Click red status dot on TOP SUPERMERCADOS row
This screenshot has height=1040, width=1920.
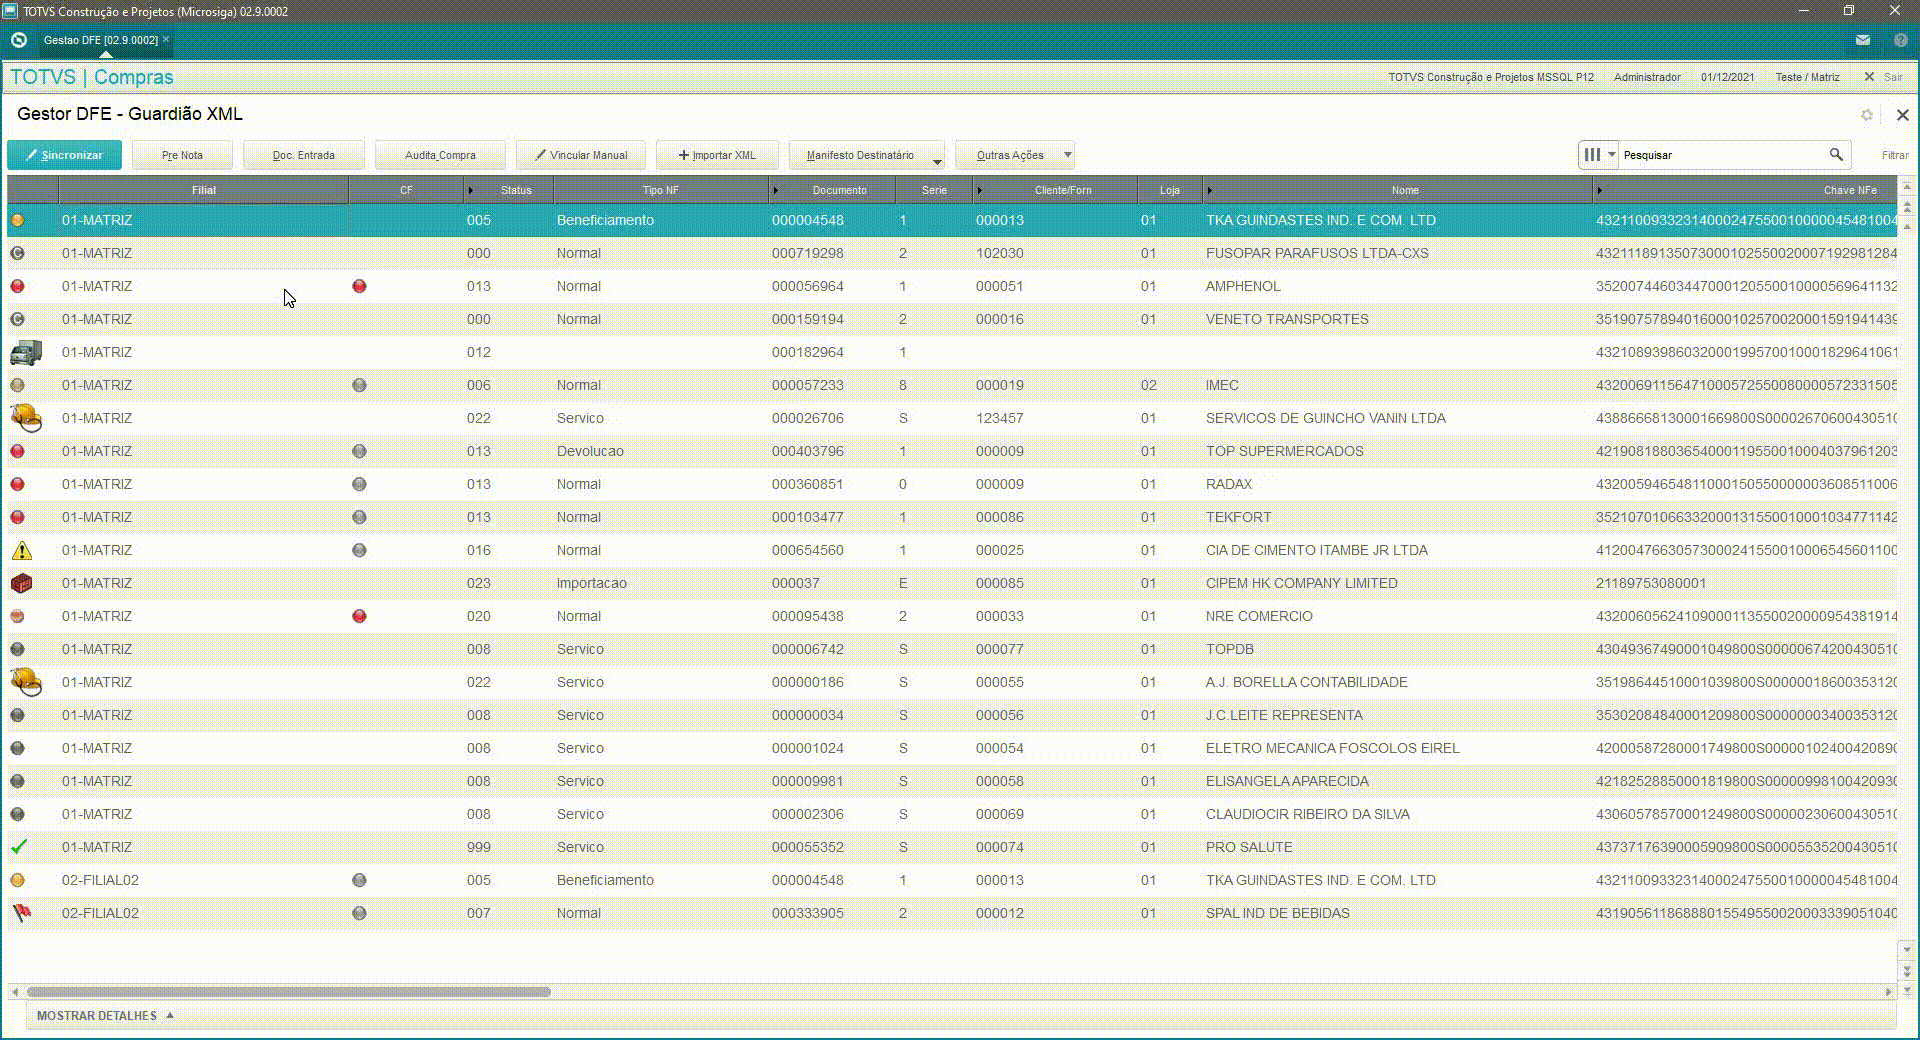click(x=17, y=451)
